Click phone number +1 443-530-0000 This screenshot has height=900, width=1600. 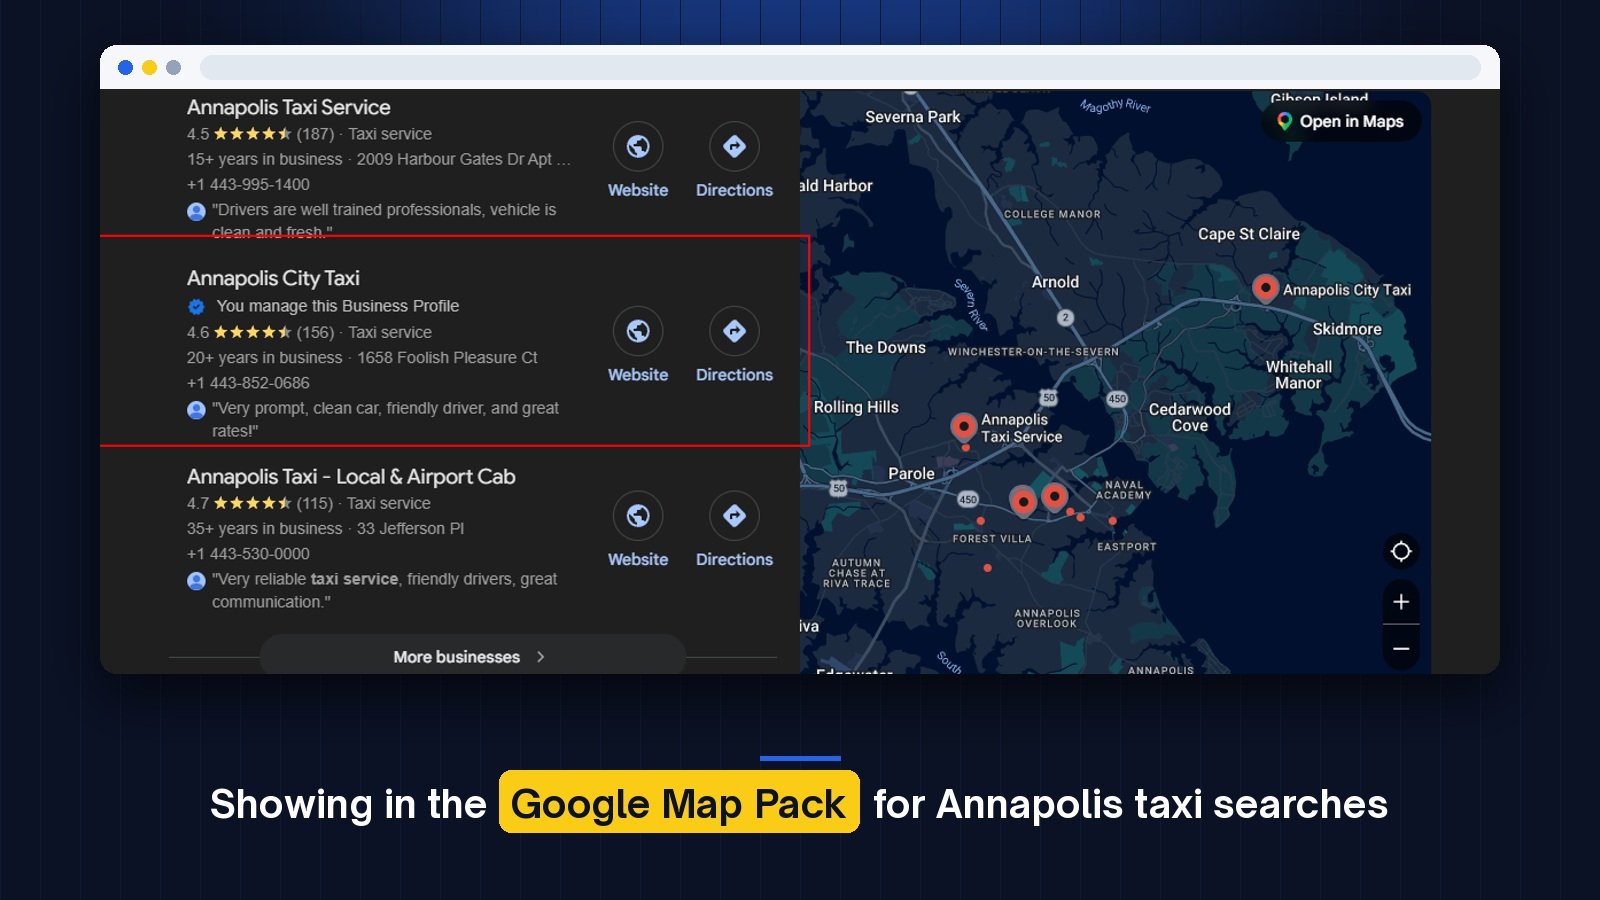(x=248, y=554)
